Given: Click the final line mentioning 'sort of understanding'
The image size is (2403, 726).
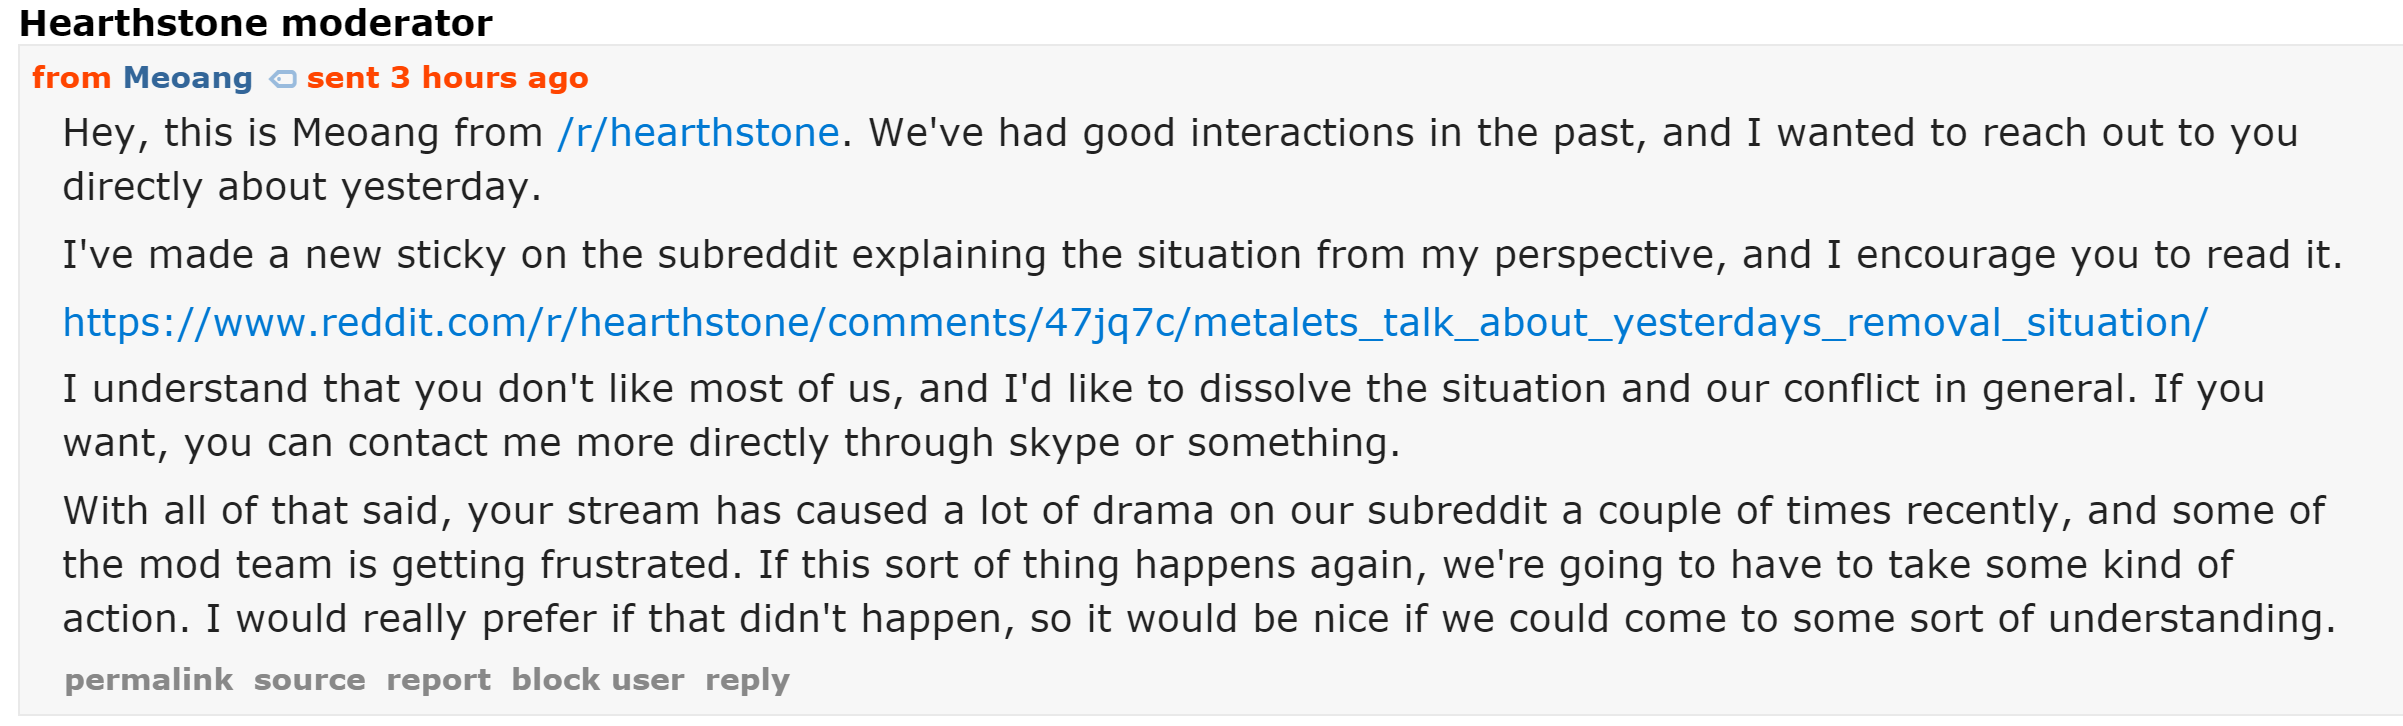Looking at the screenshot, I should (x=1199, y=619).
